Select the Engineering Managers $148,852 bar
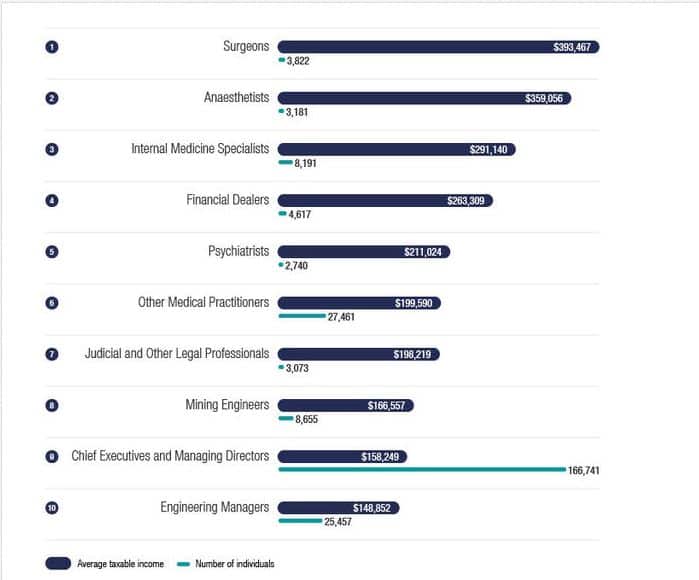Viewport: 699px width, 580px height. tap(338, 508)
